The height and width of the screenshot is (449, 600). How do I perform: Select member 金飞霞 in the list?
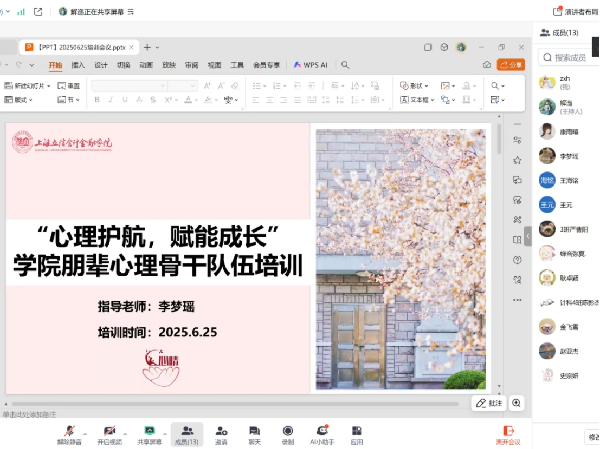pyautogui.click(x=567, y=327)
